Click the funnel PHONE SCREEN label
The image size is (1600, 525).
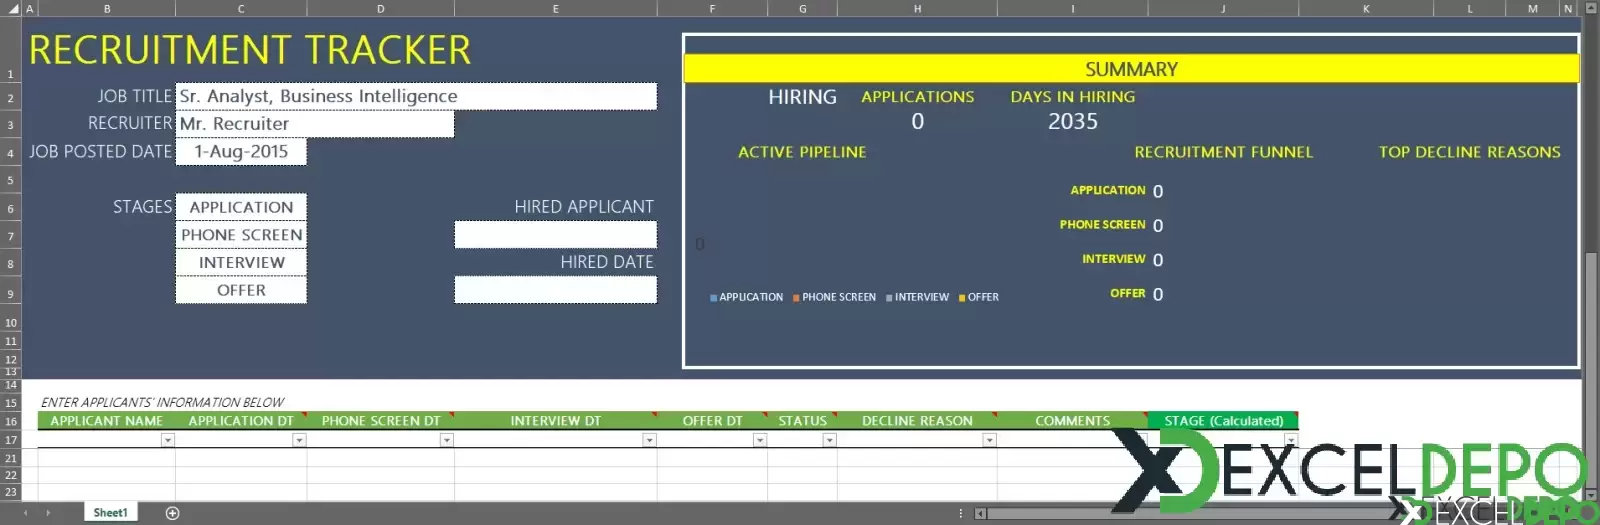pos(1102,225)
